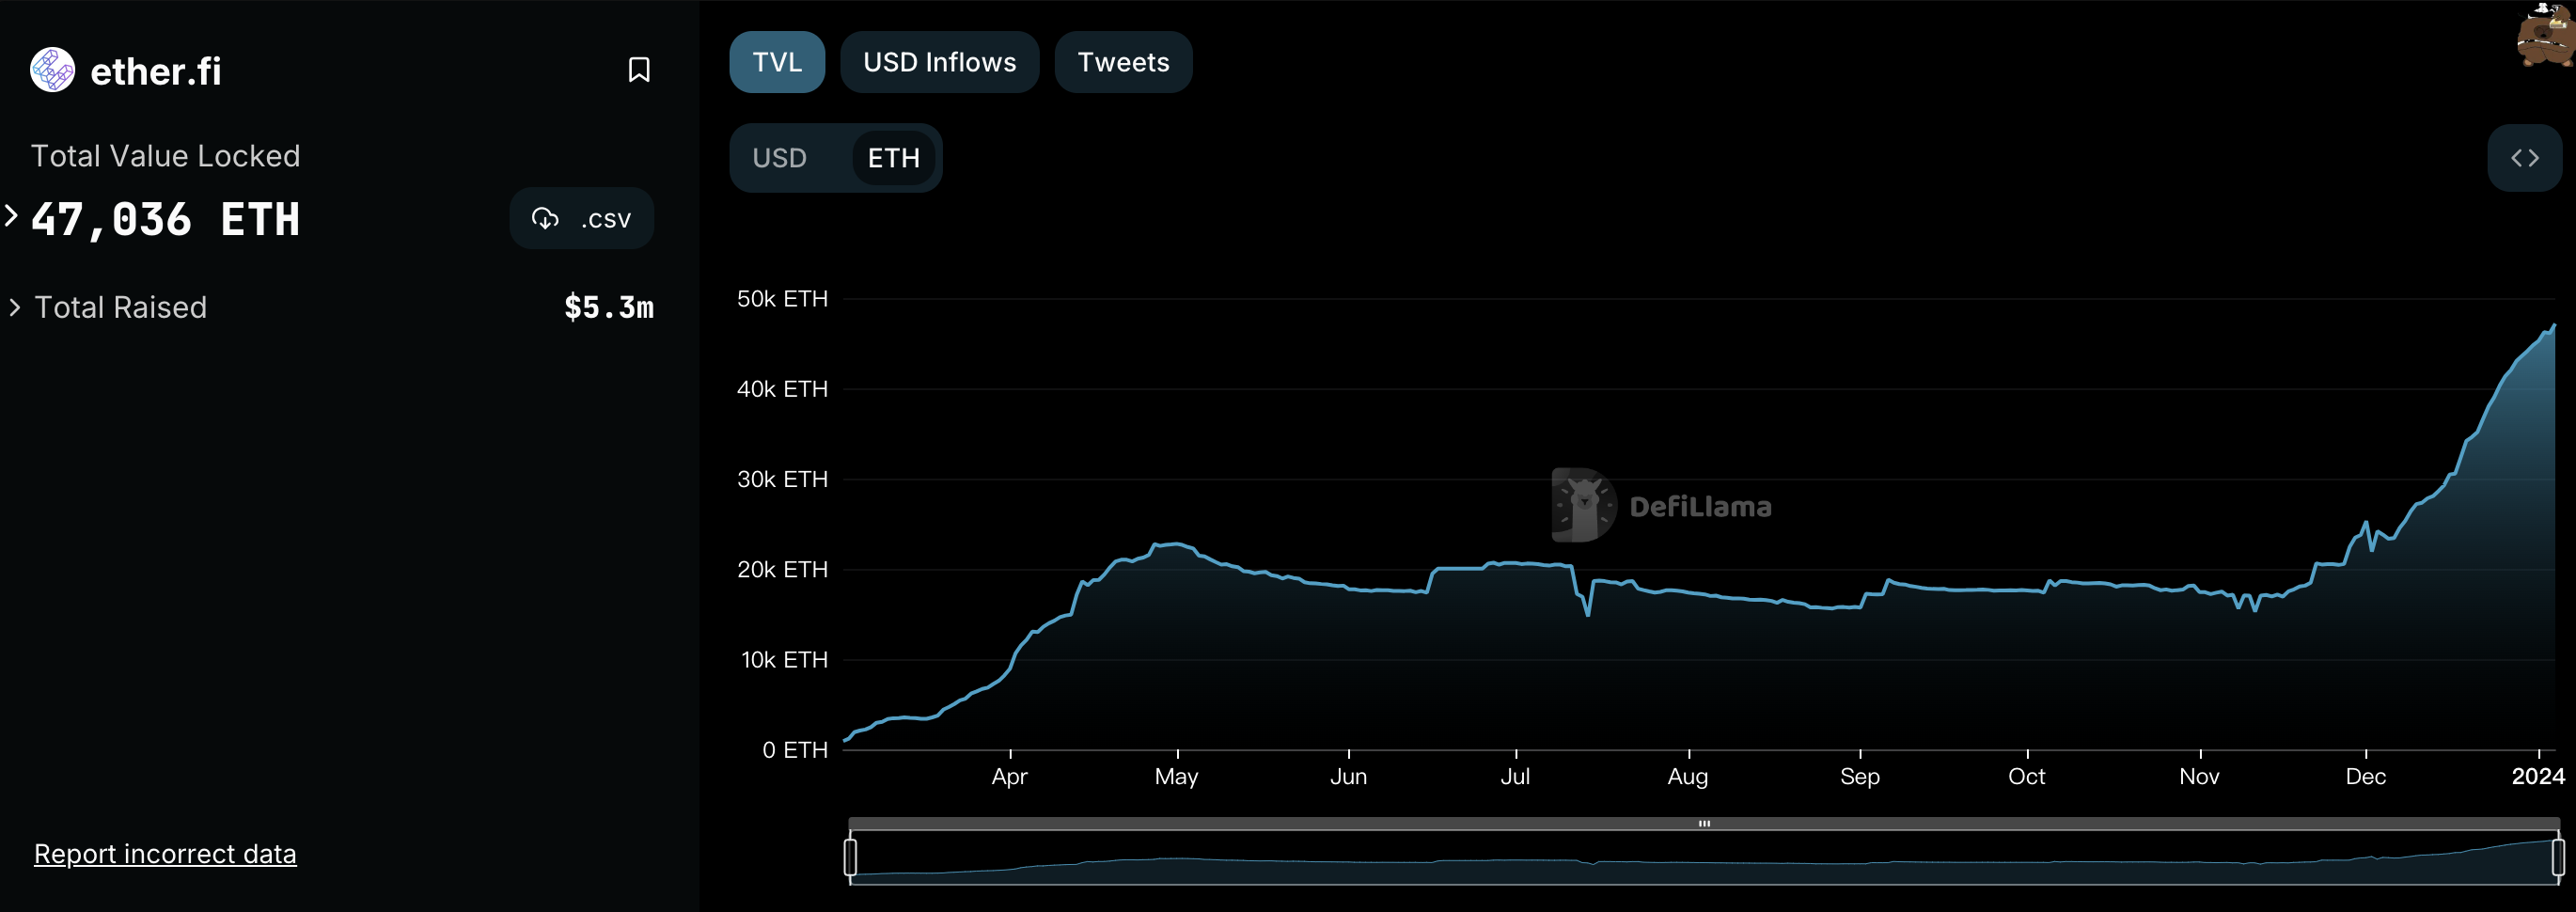Expand the Total Value Locked breakdown
The image size is (2576, 912).
11,216
